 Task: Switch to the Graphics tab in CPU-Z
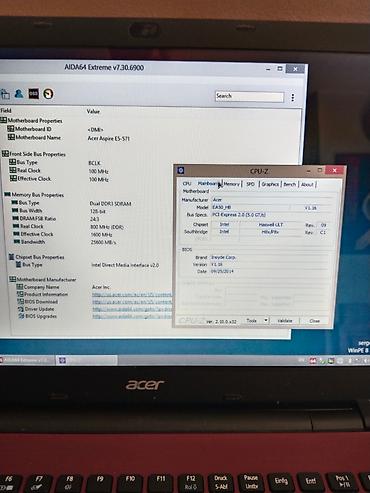(x=270, y=184)
